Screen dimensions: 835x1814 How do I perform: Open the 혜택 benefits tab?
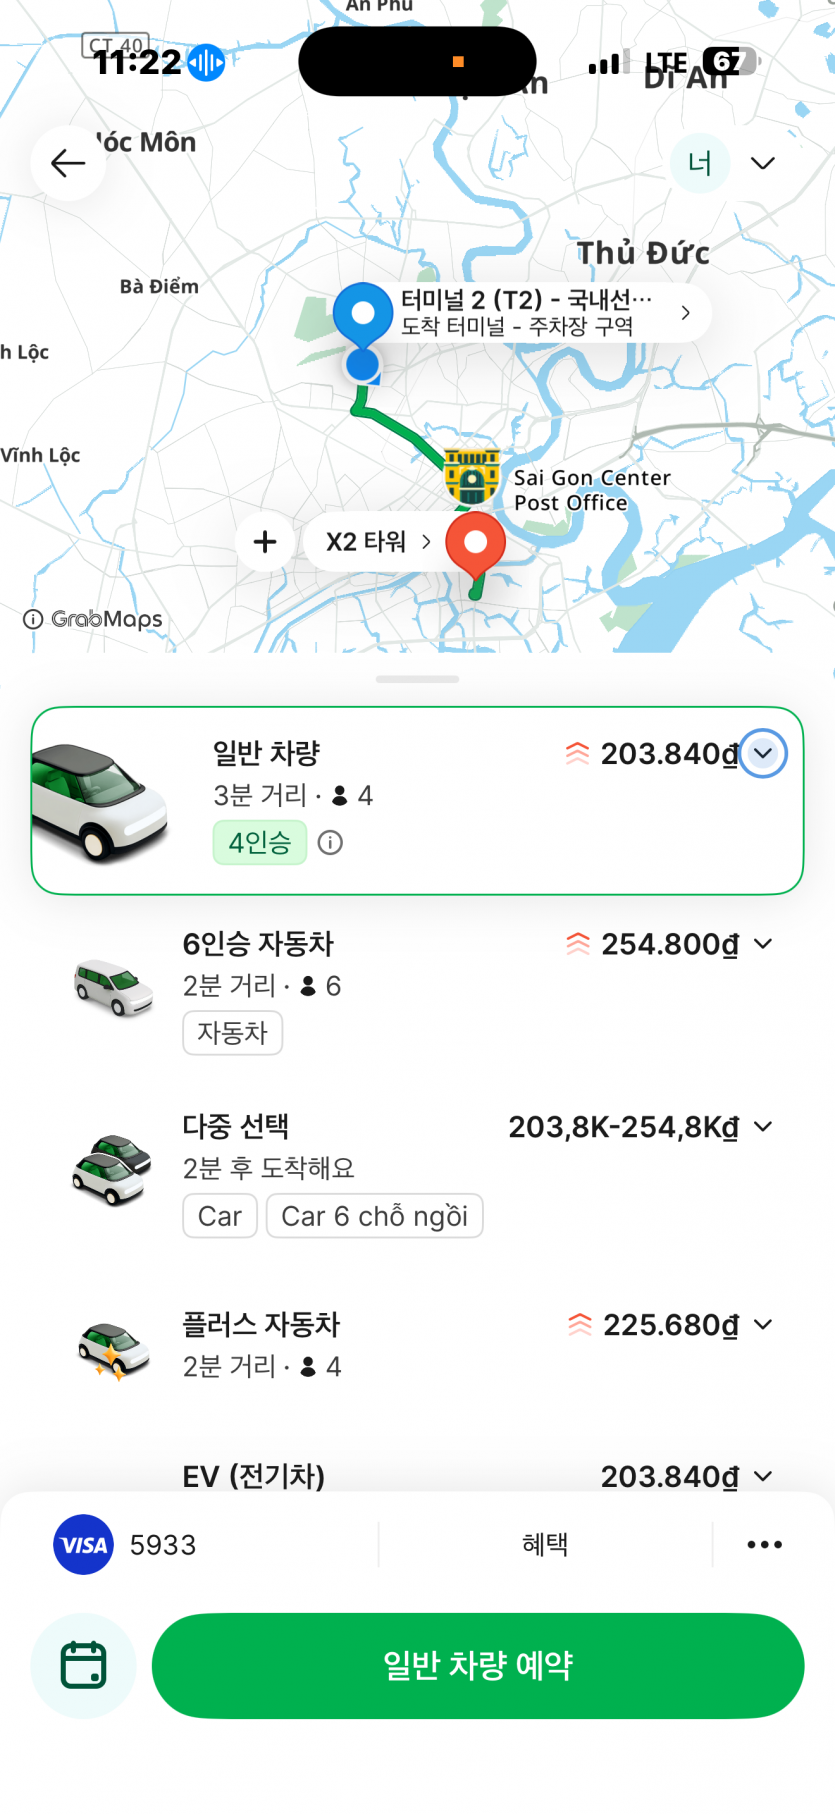pos(545,1545)
